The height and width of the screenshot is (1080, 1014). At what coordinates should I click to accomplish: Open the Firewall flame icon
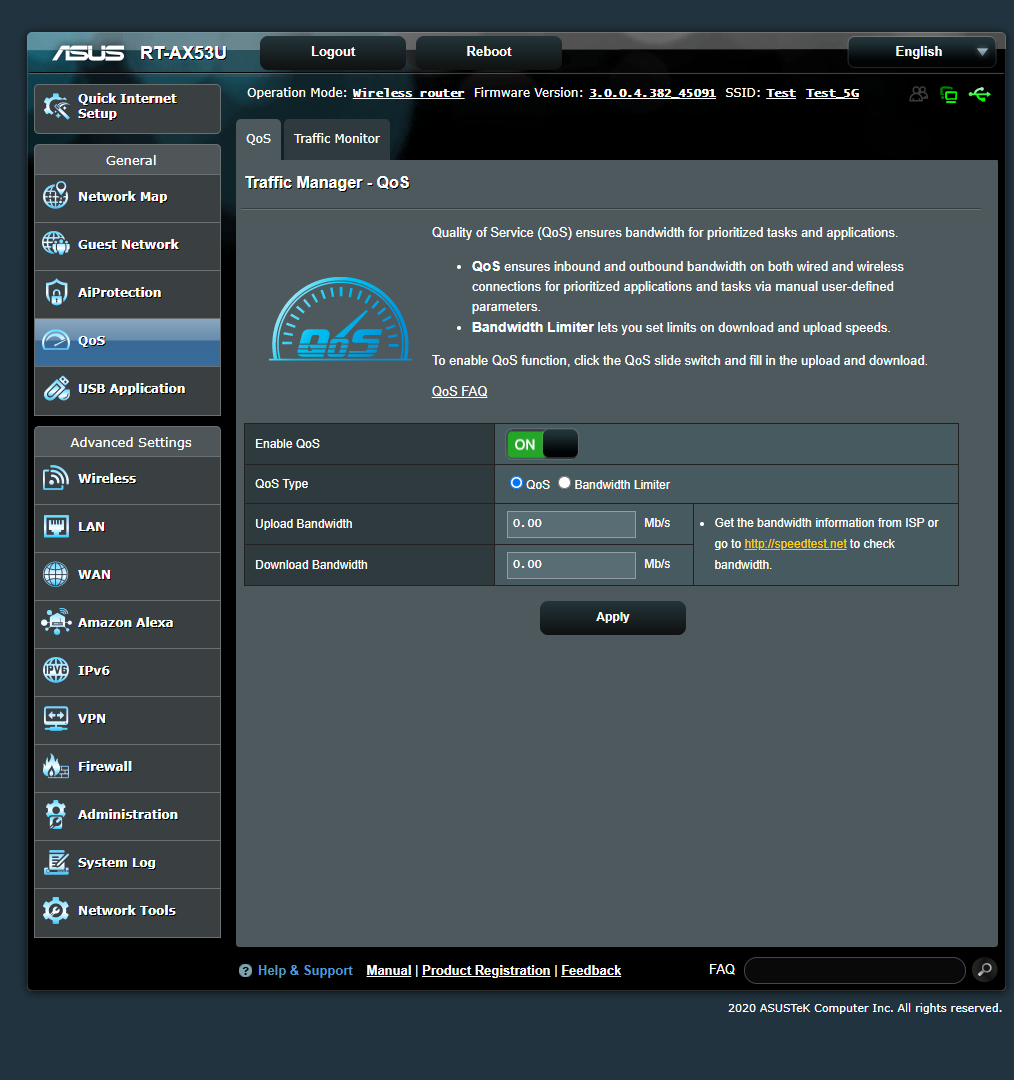pos(55,766)
